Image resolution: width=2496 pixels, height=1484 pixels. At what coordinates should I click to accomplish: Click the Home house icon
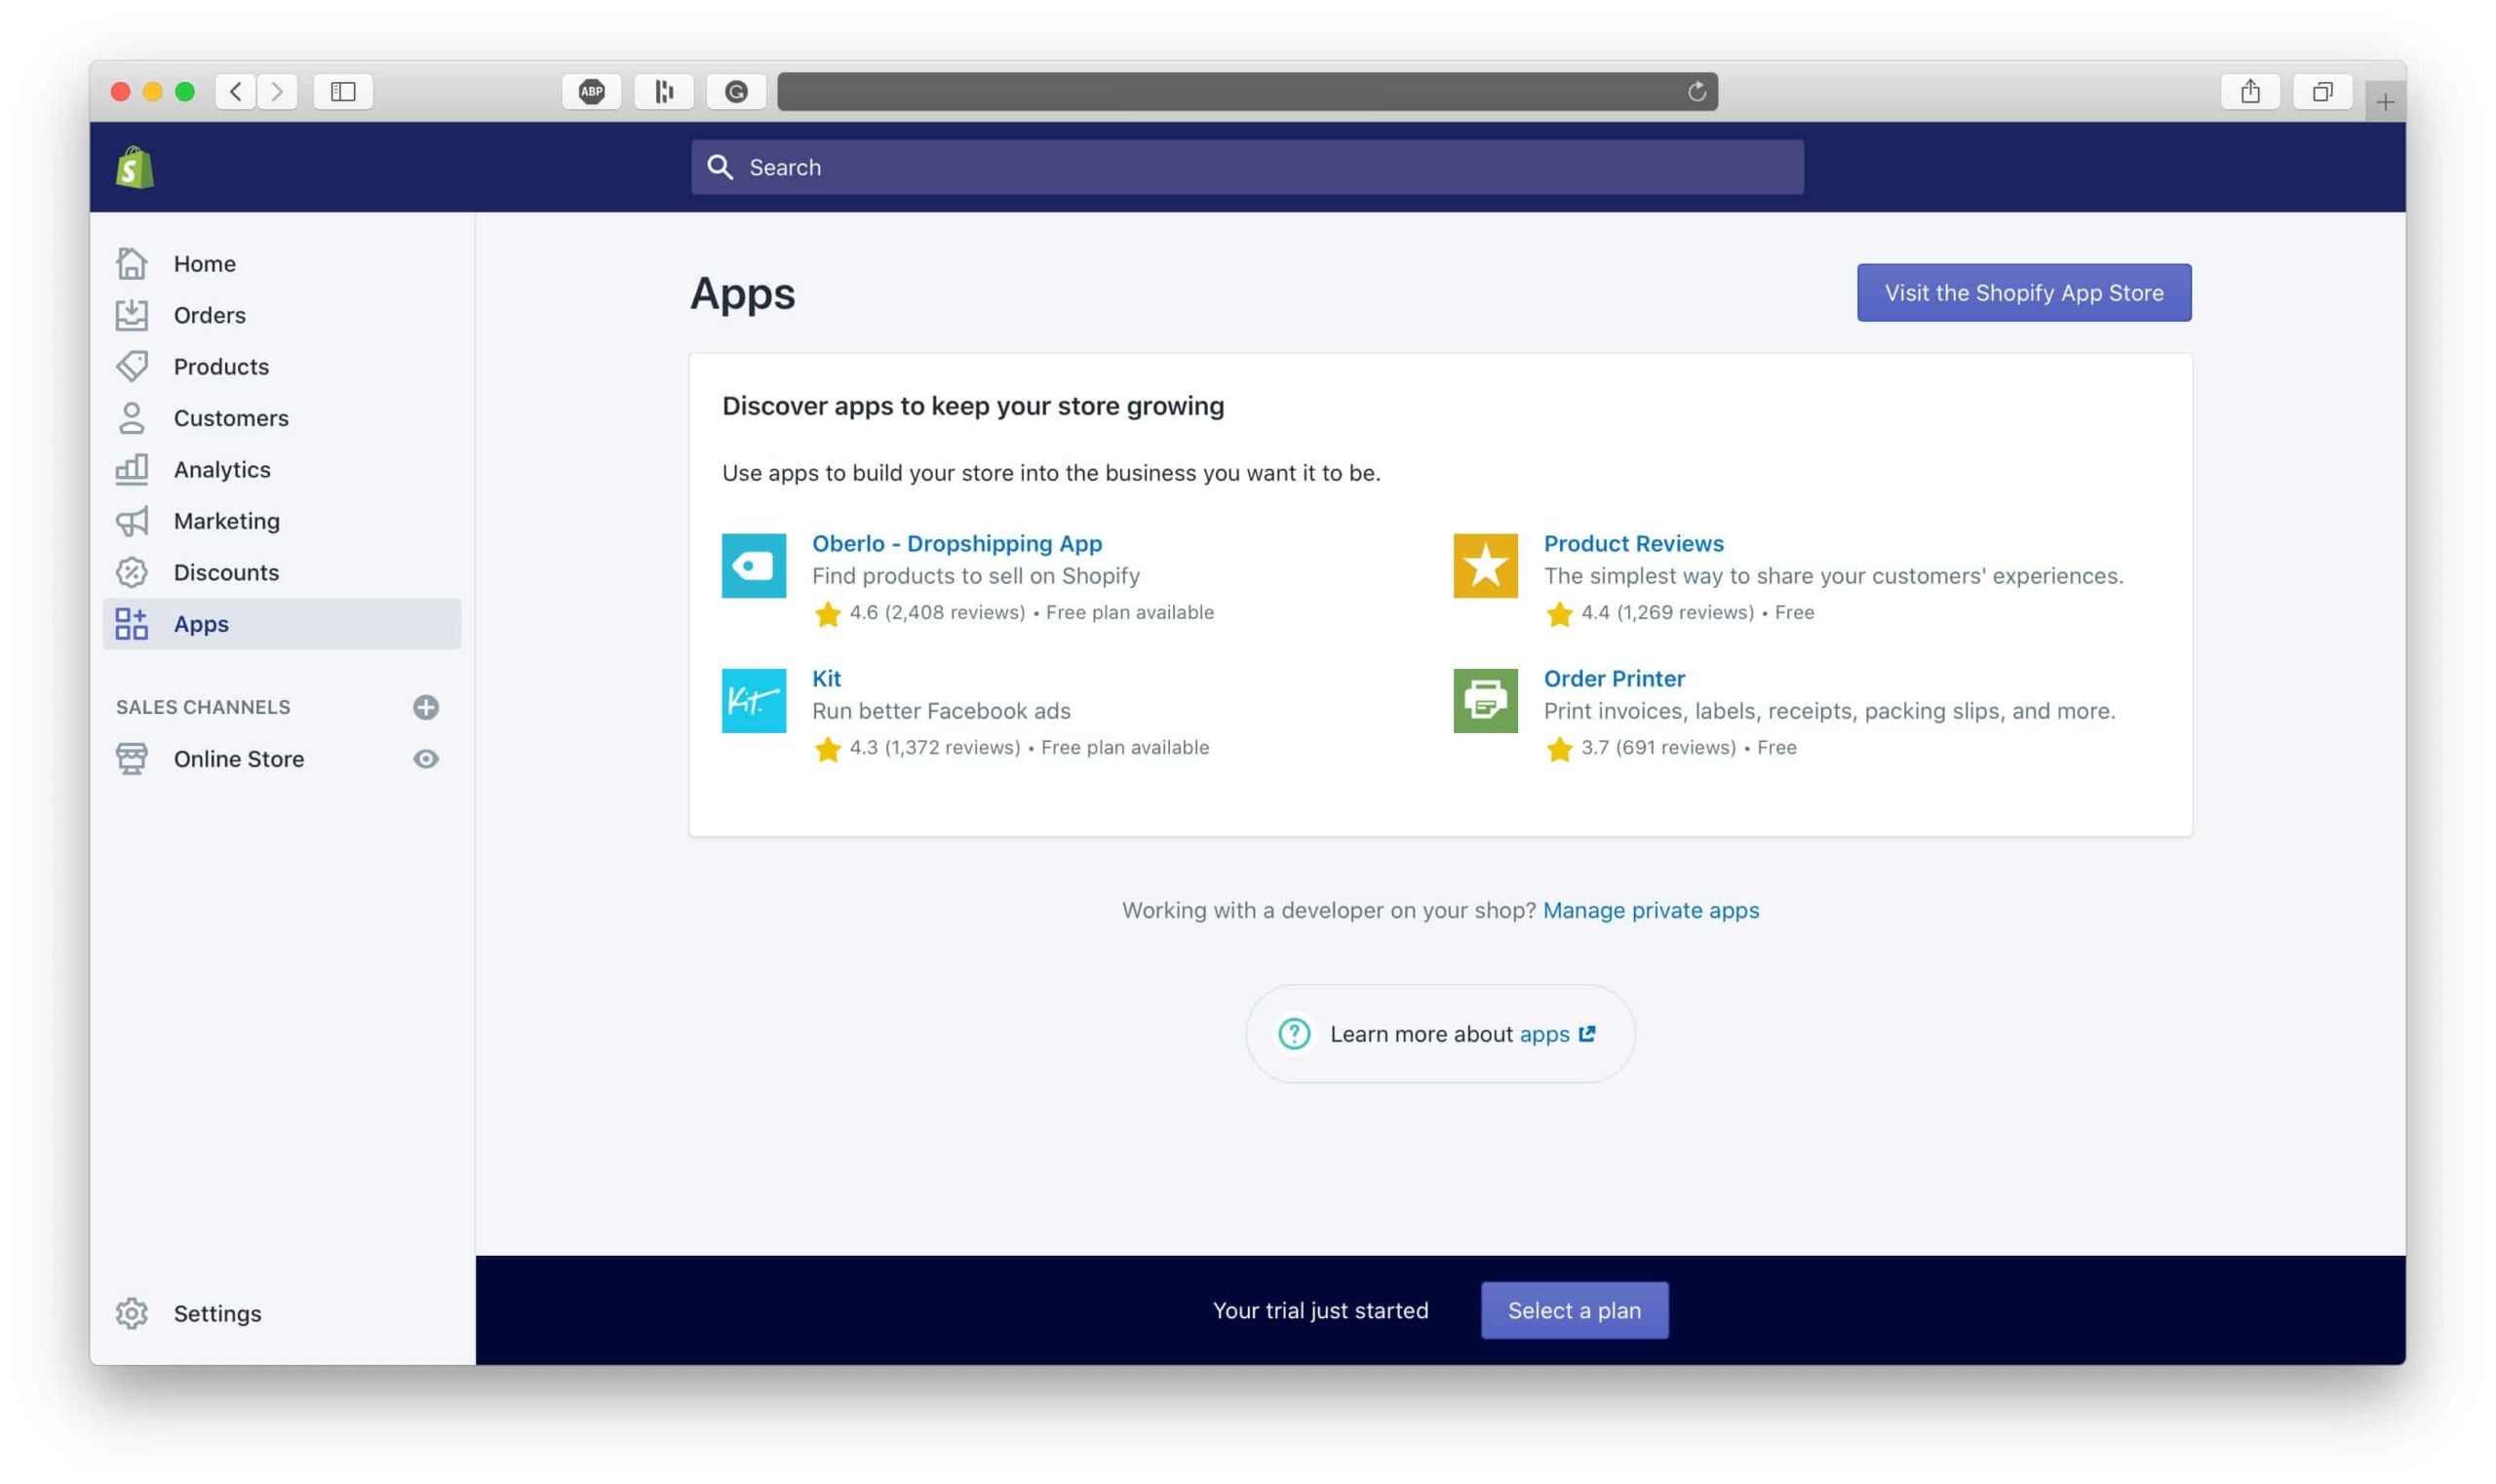[131, 263]
